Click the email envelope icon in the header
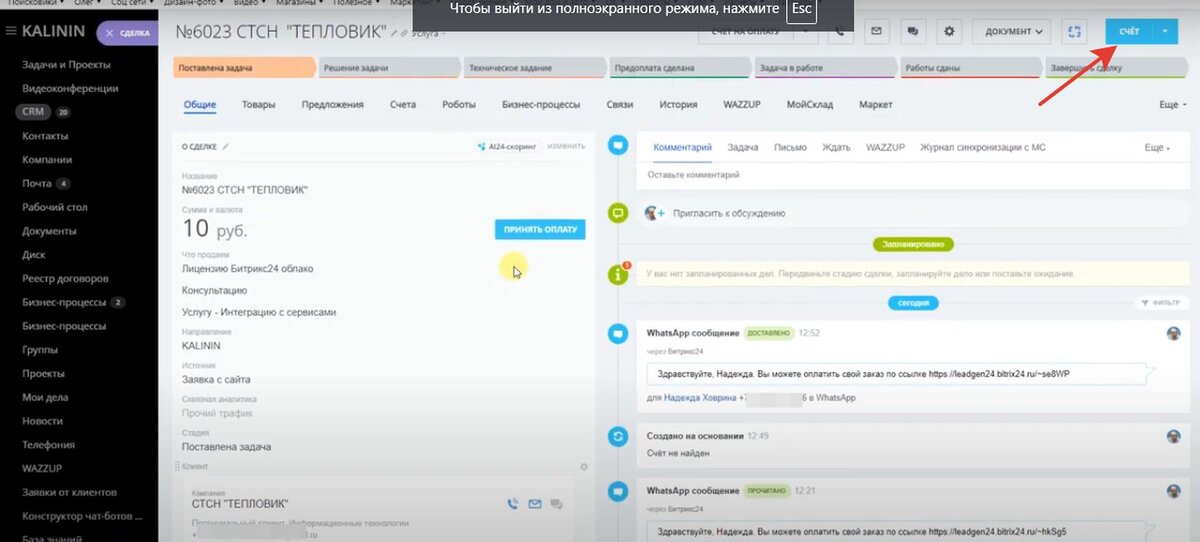This screenshot has height=542, width=1200. point(875,31)
